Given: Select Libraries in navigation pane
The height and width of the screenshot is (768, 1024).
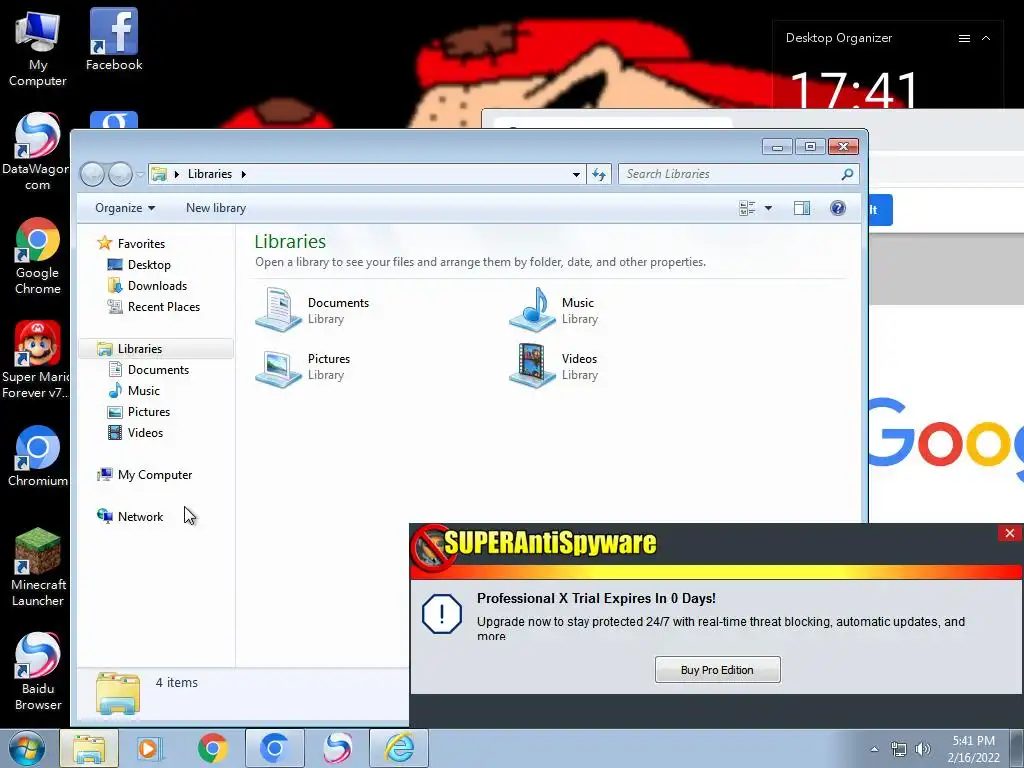Looking at the screenshot, I should (x=155, y=349).
